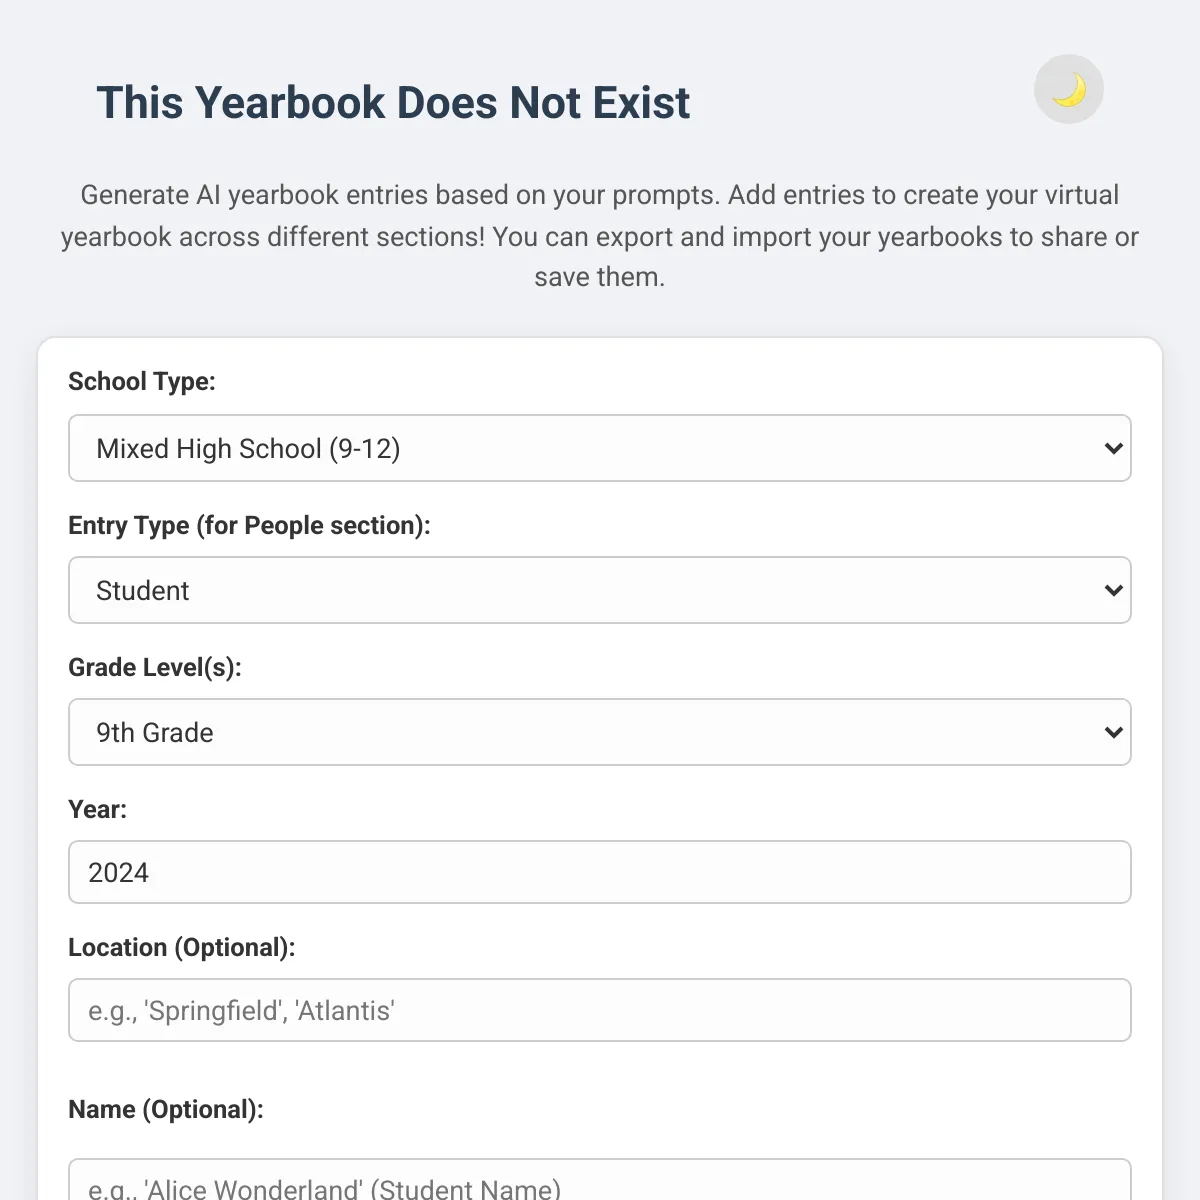Click the 'Location (Optional):' label
This screenshot has width=1200, height=1200.
click(x=182, y=947)
